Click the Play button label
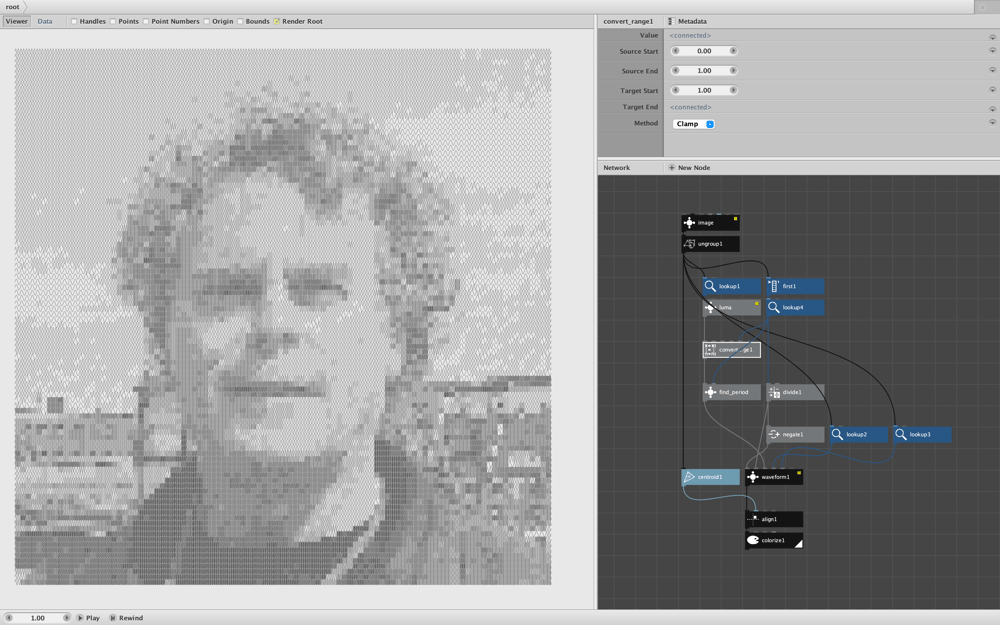The height and width of the screenshot is (625, 1000). [93, 618]
